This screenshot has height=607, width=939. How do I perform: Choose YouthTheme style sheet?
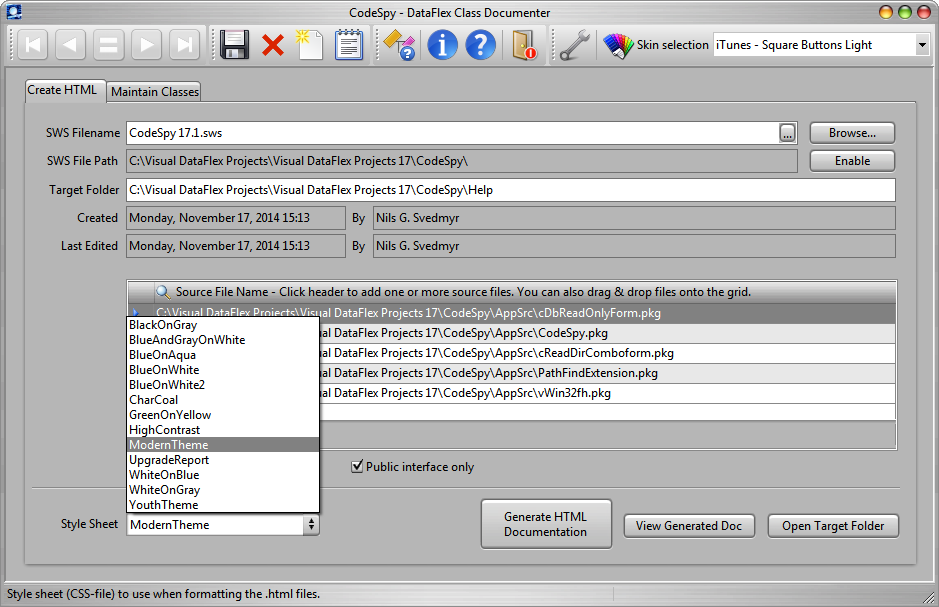(x=223, y=505)
